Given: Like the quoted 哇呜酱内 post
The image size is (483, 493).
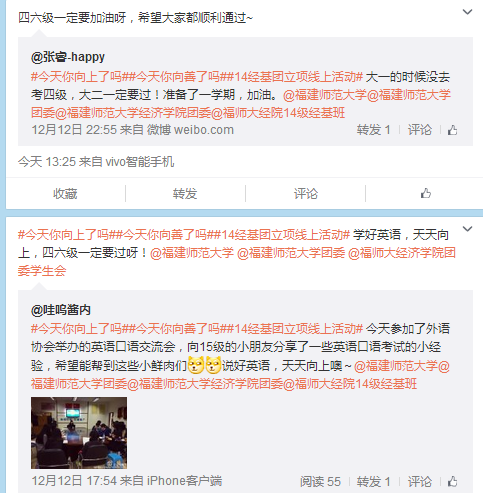Looking at the screenshot, I should click(452, 481).
